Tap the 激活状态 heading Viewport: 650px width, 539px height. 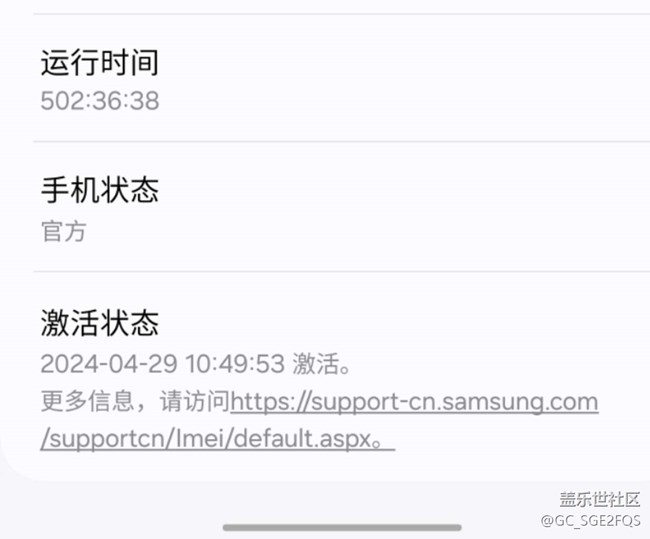(x=99, y=323)
